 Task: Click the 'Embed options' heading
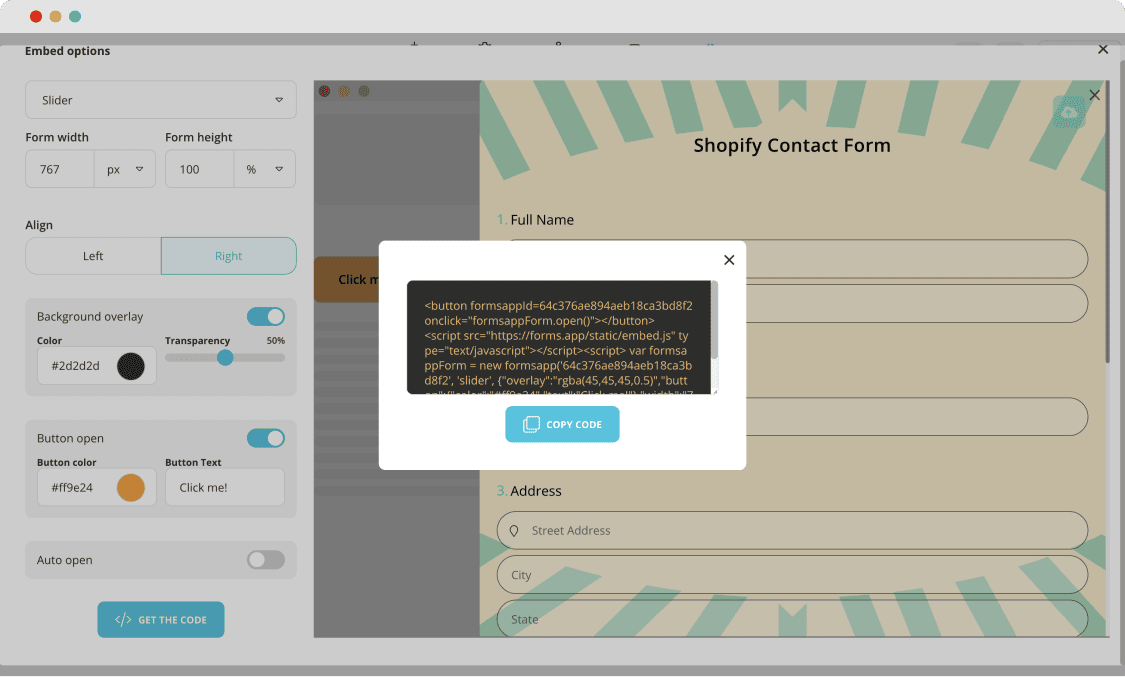pyautogui.click(x=67, y=51)
